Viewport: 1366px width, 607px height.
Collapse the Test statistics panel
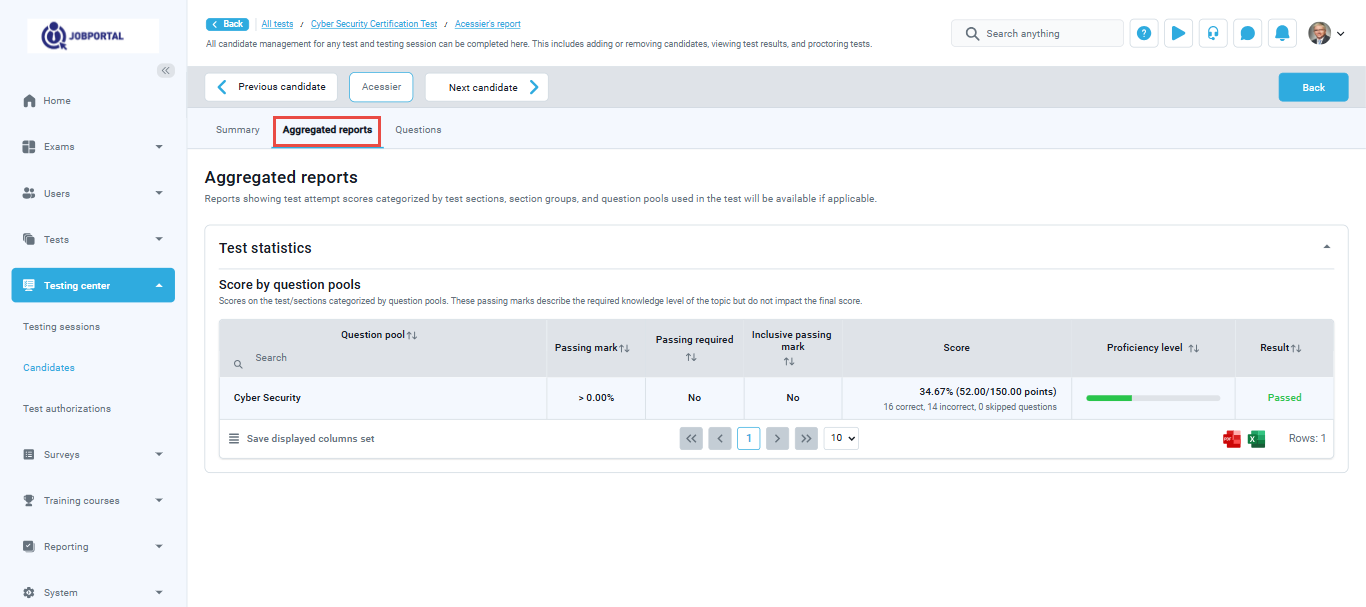(x=1327, y=247)
